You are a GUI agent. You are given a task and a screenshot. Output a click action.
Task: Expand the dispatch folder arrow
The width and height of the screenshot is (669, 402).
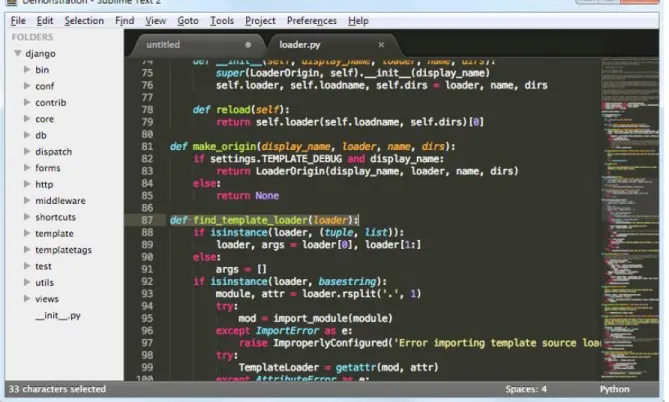tap(27, 151)
